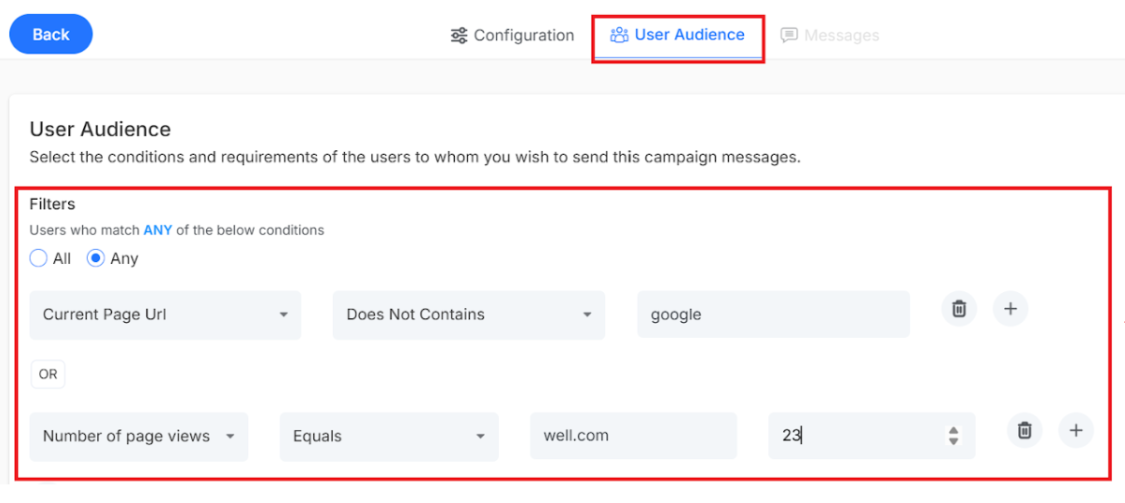Add condition after Current Page Url row

[x=1010, y=309]
